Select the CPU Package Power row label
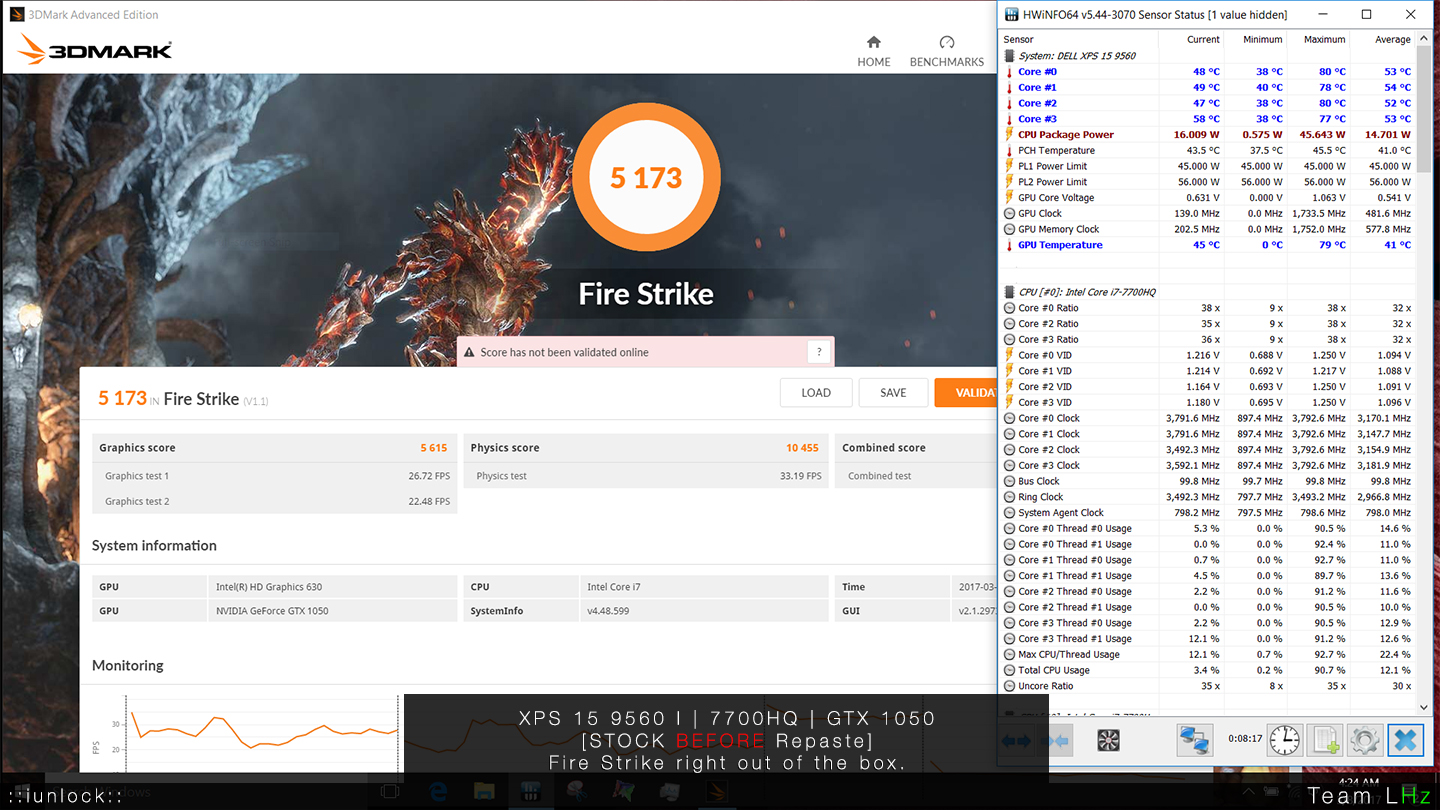This screenshot has height=810, width=1440. click(x=1066, y=135)
